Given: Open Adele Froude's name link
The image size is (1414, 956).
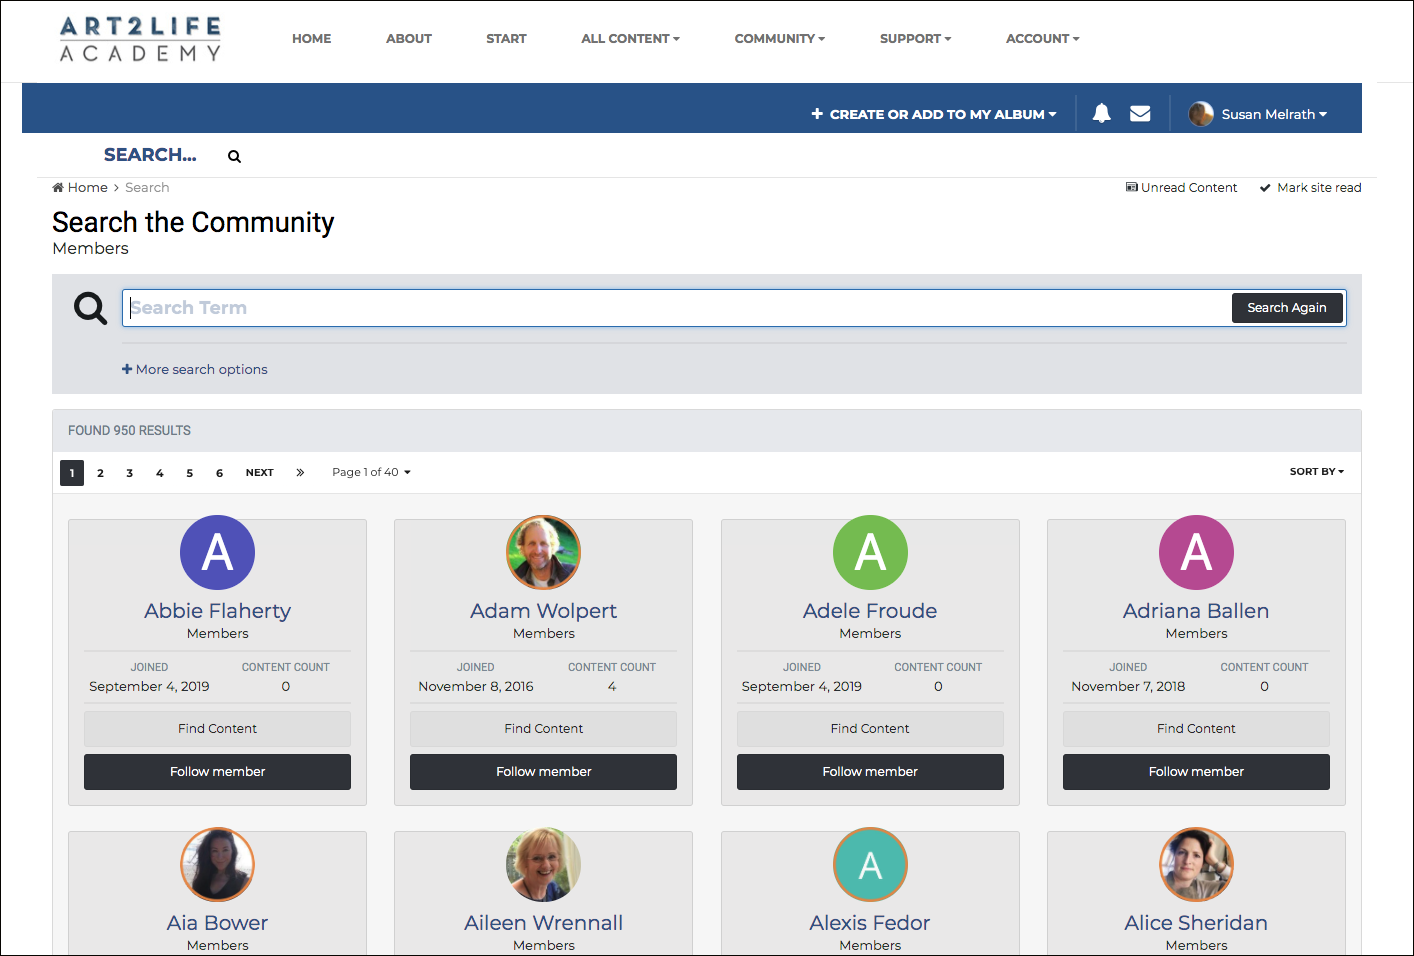Looking at the screenshot, I should coord(870,611).
